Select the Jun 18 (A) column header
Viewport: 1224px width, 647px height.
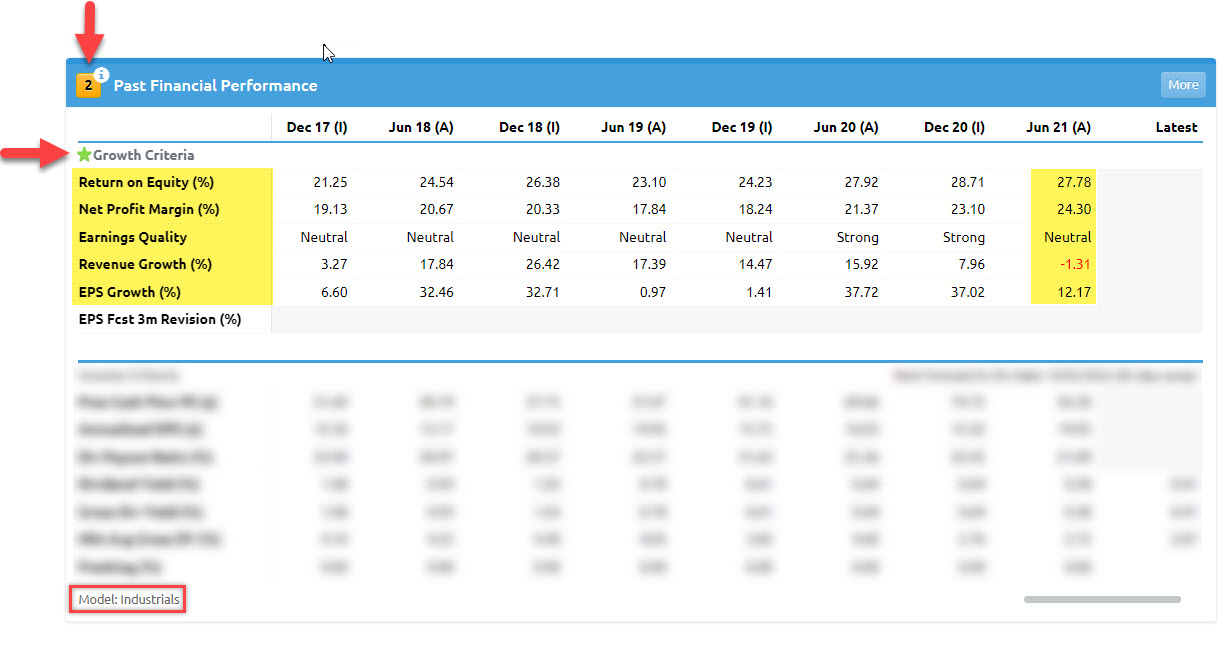421,127
